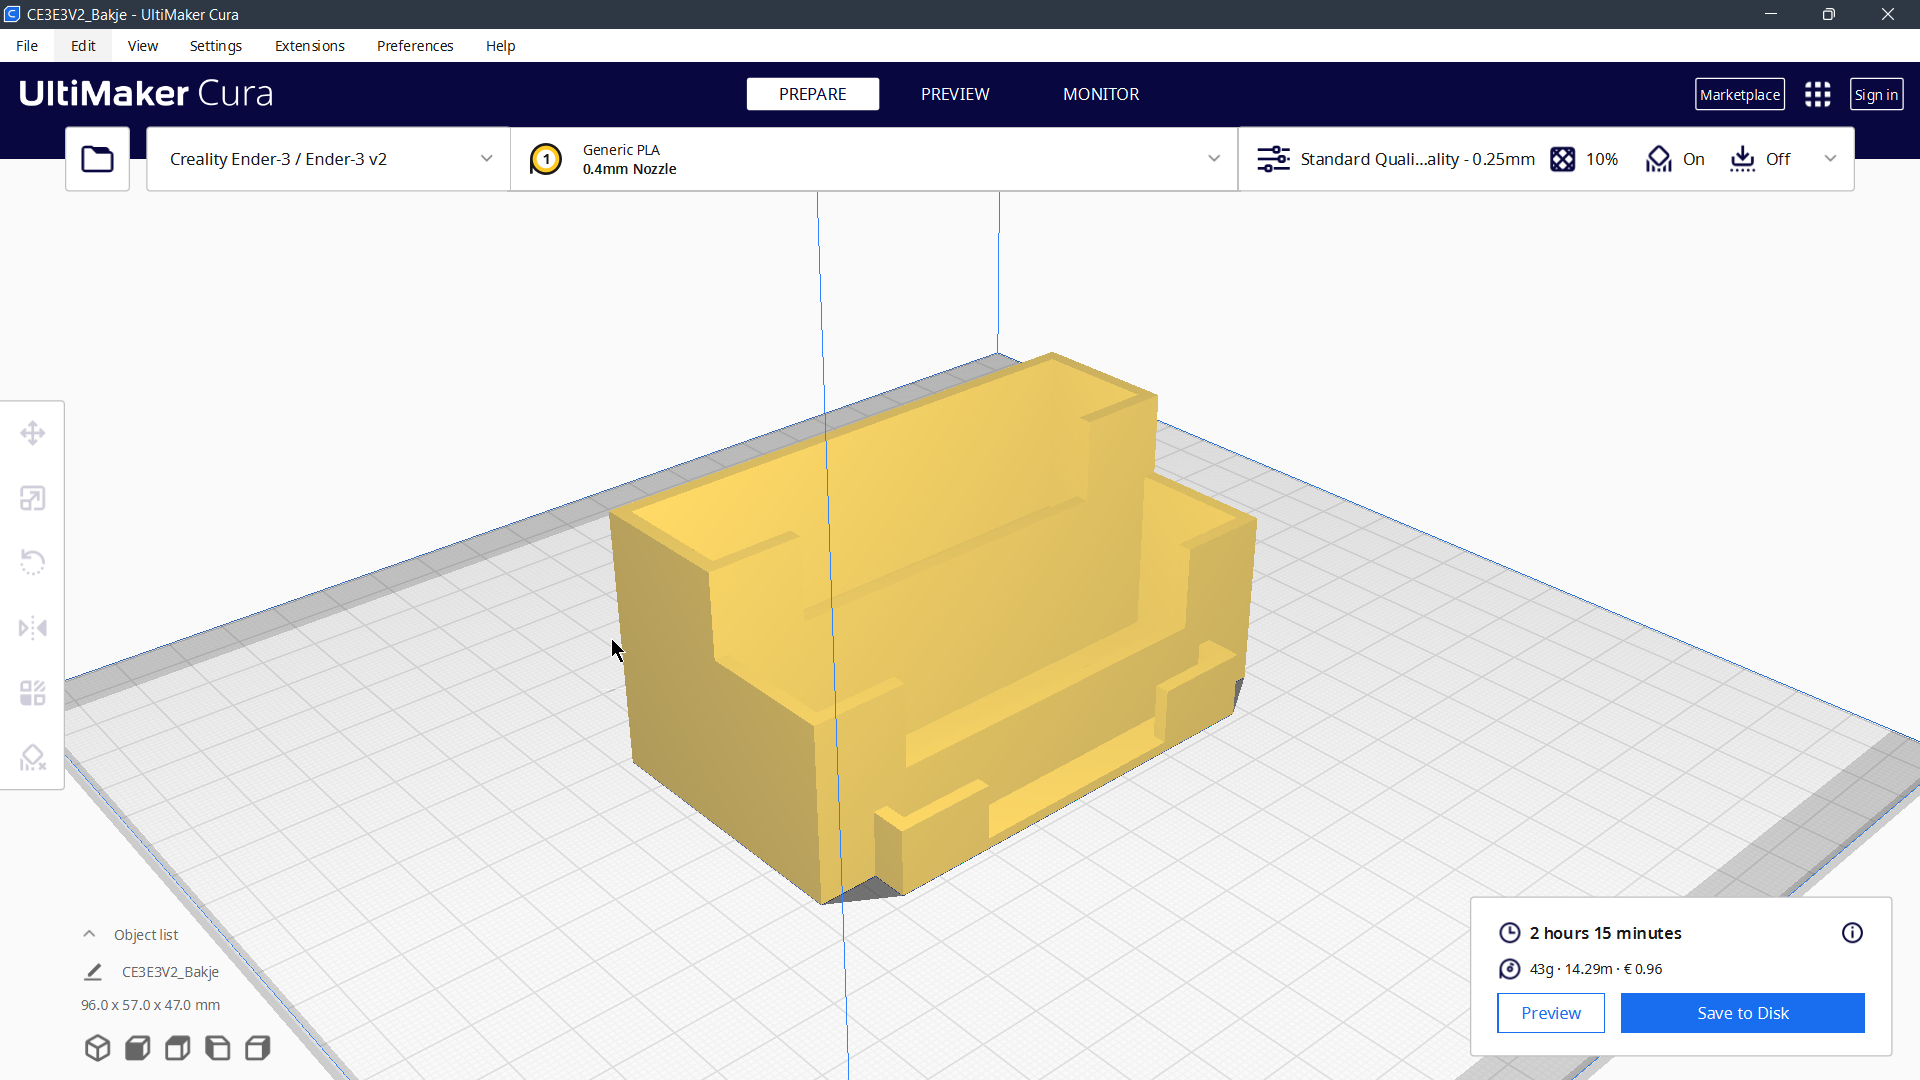Click the extruder 1 material color indicator
Screen dimensions: 1920x1080
pyautogui.click(x=546, y=158)
